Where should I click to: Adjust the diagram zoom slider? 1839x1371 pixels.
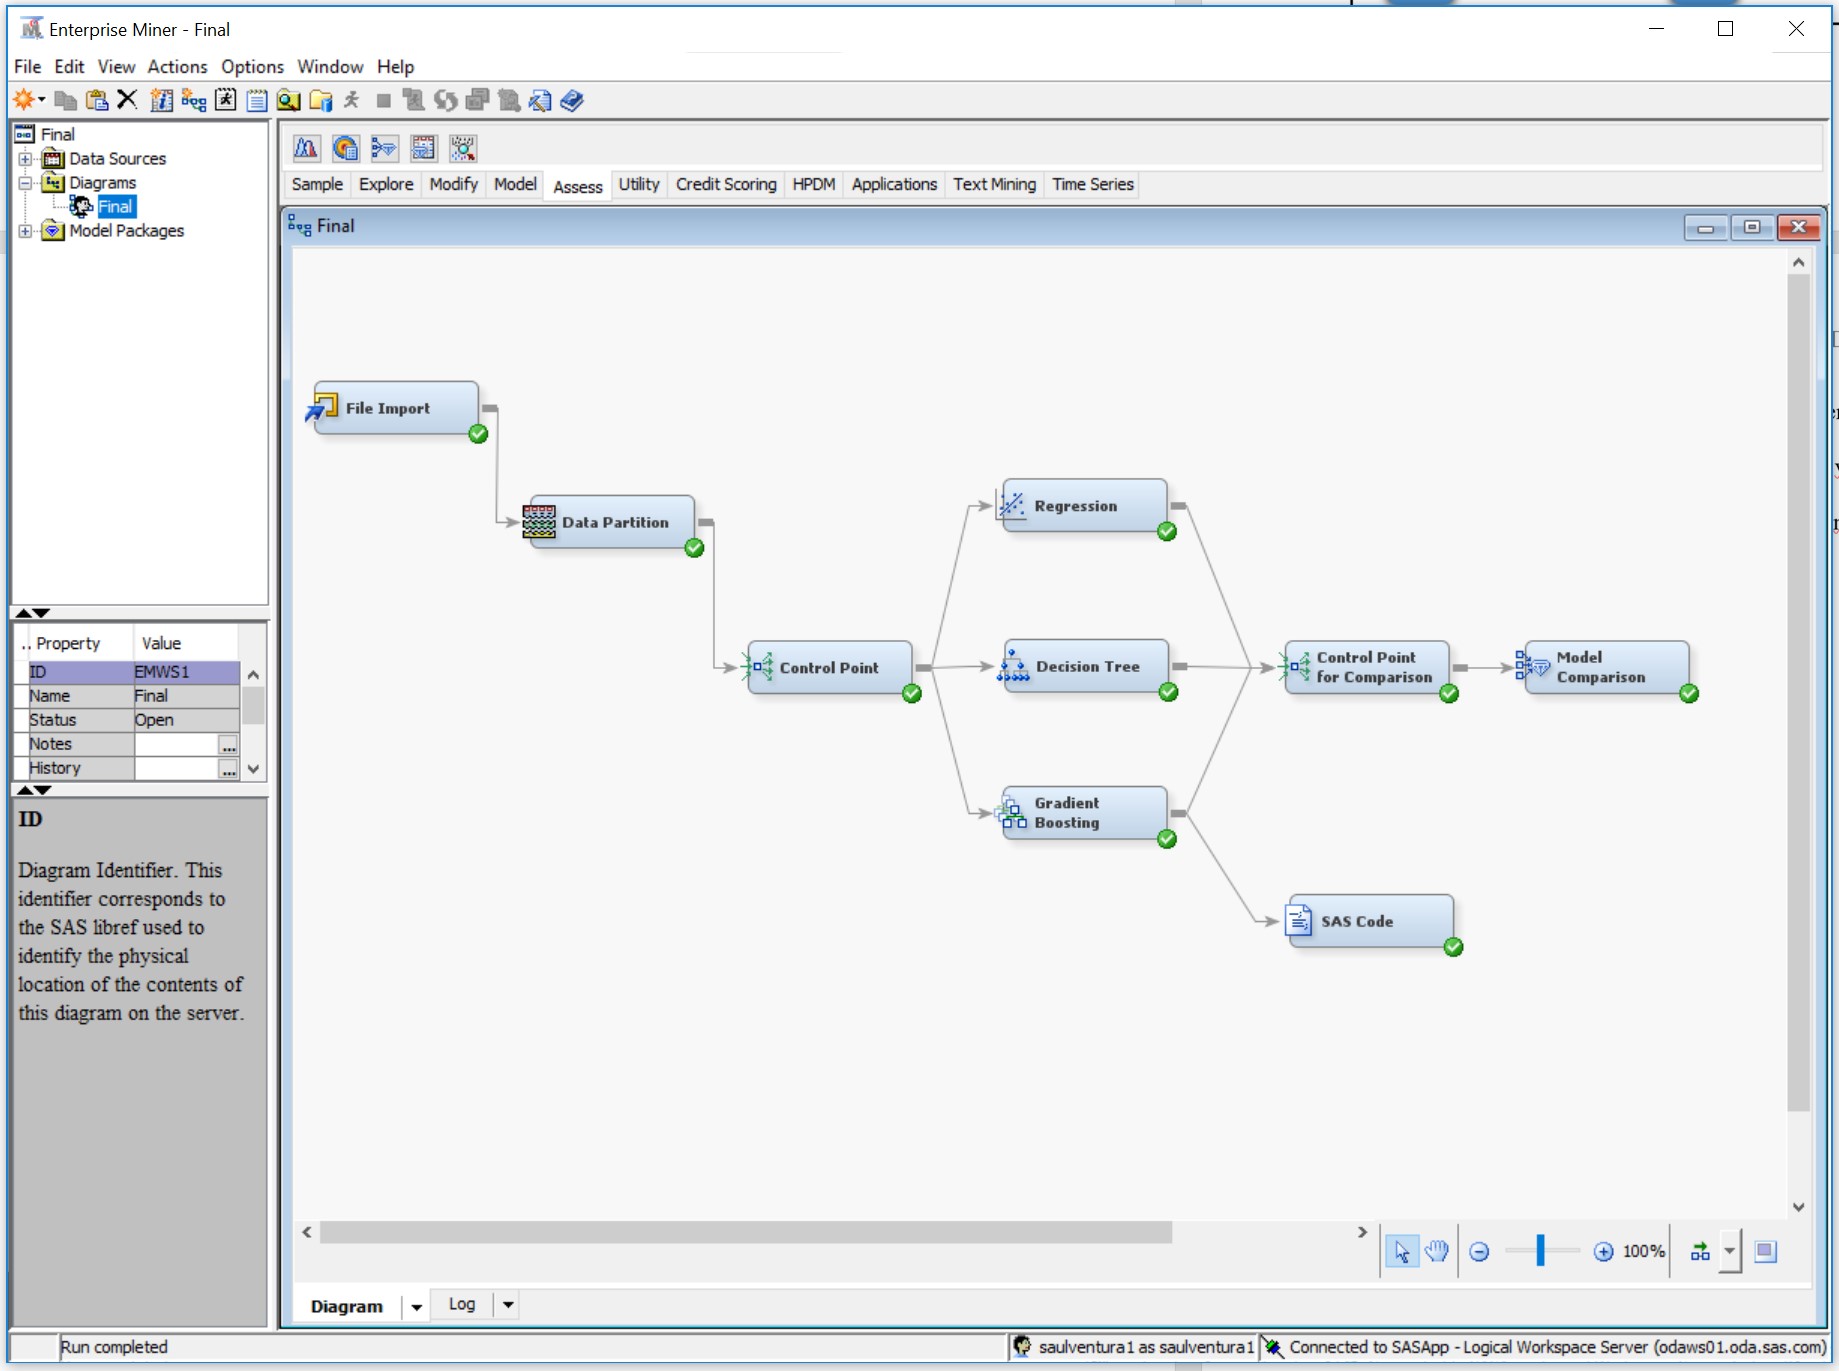pos(1541,1251)
